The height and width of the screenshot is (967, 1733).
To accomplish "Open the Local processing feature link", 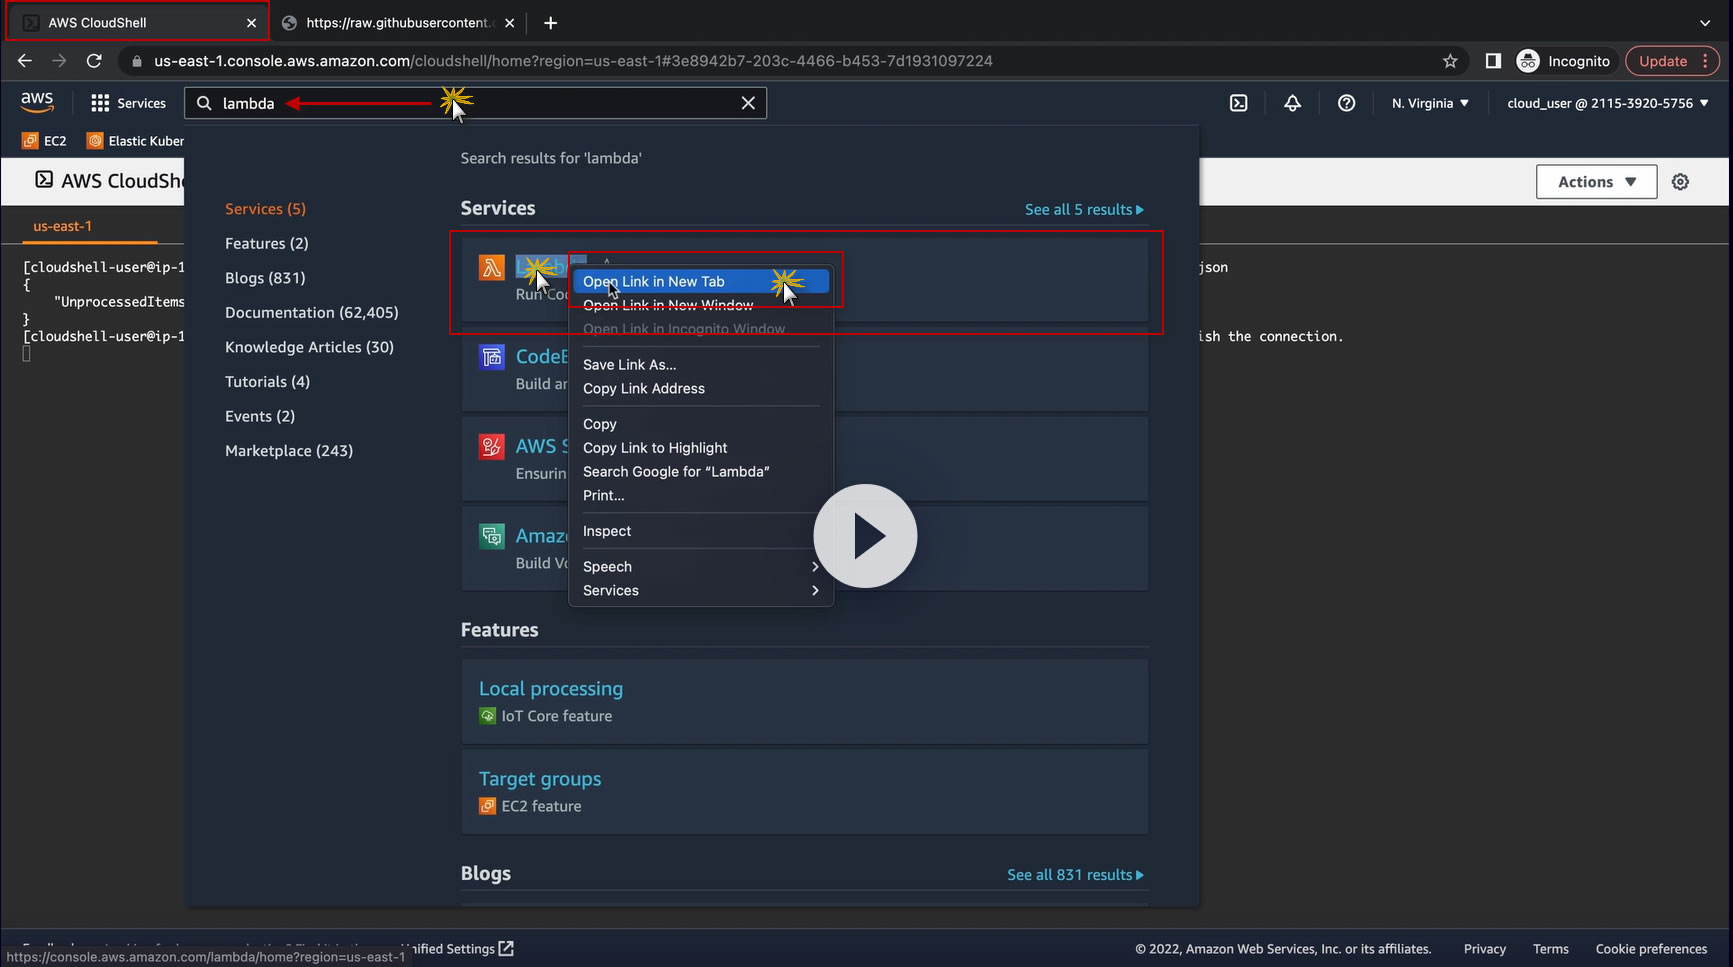I will pos(550,688).
